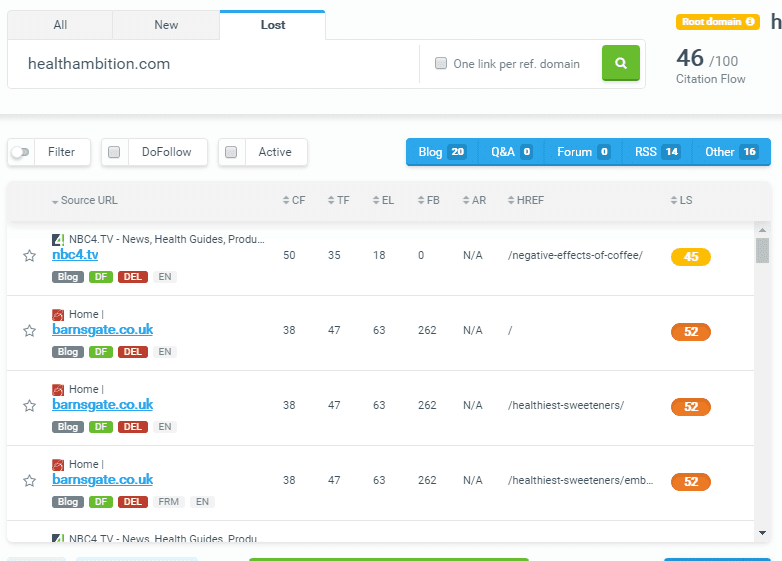The image size is (782, 561).
Task: Click the 46 /100 Citation Flow score
Action: [707, 59]
